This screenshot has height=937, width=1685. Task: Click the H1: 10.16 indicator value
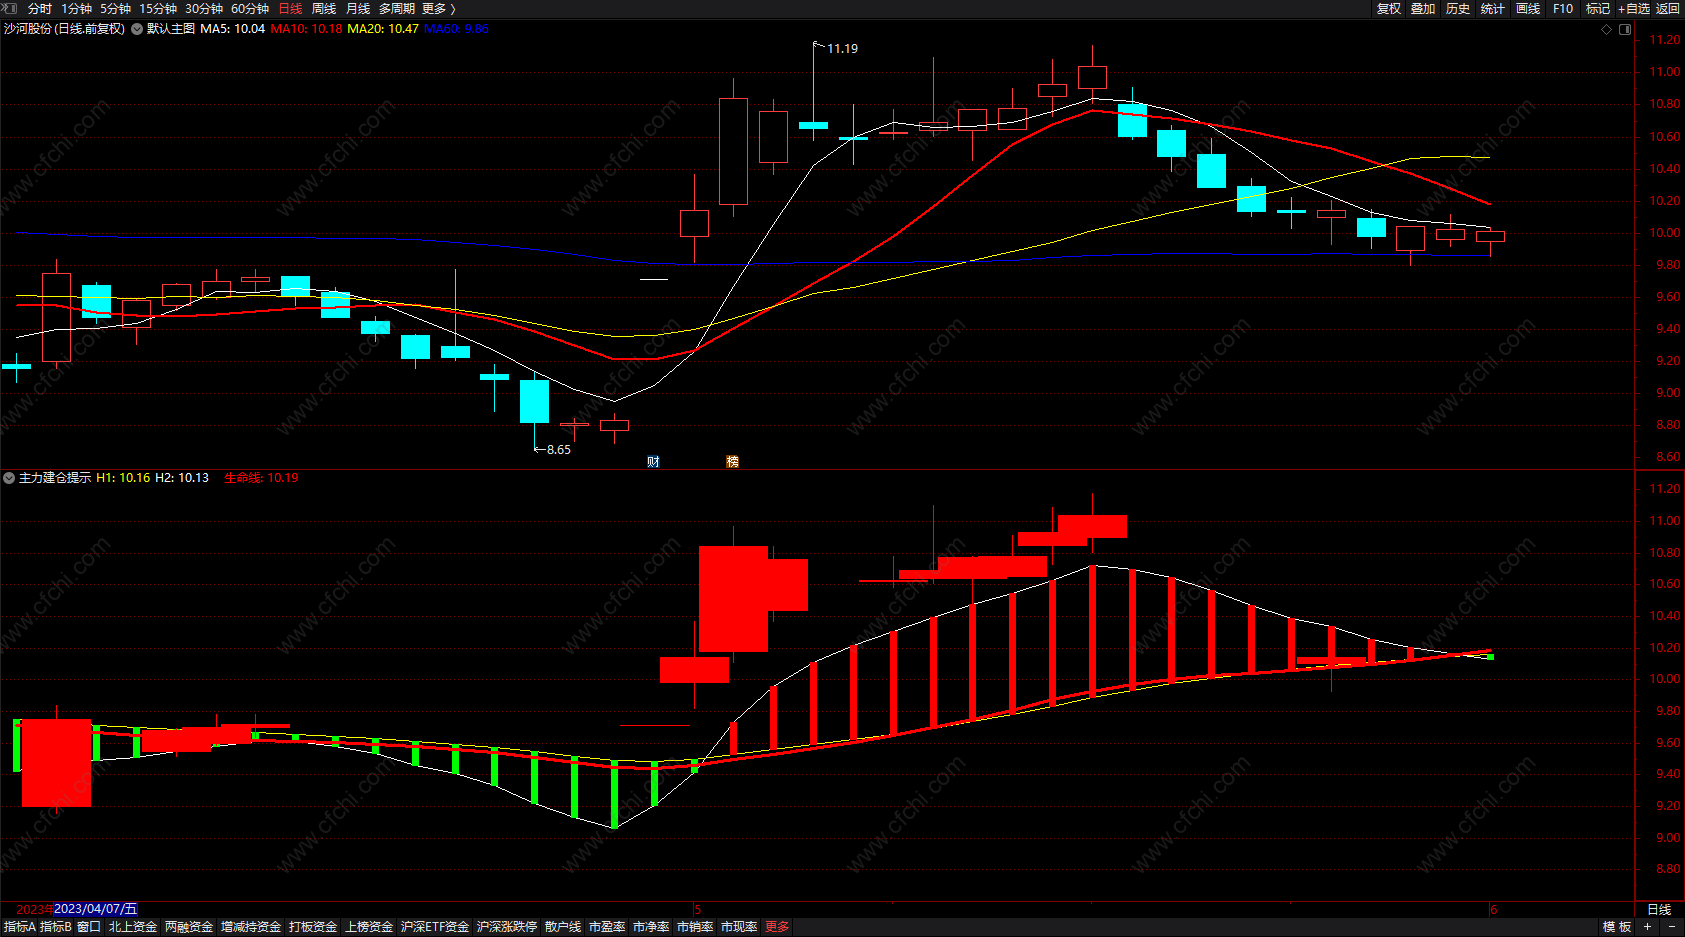coord(123,478)
